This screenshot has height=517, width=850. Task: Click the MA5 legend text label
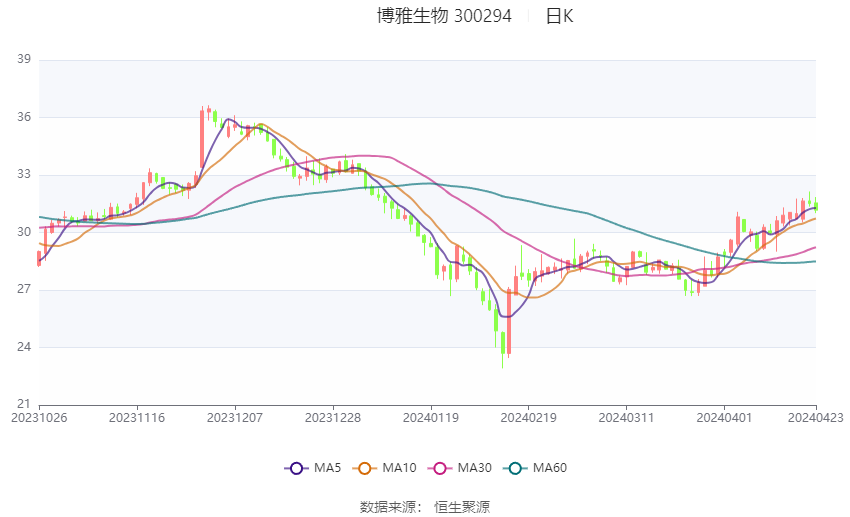[x=327, y=468]
